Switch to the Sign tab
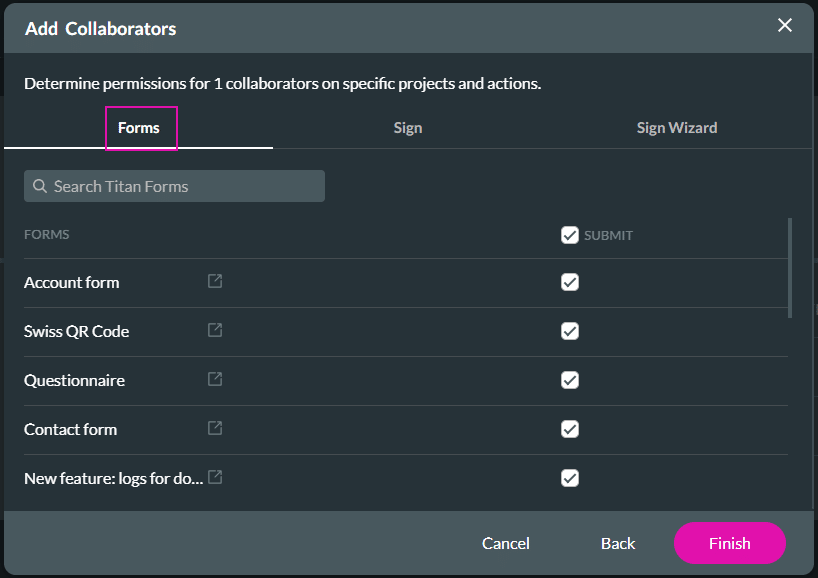Image resolution: width=818 pixels, height=578 pixels. [x=408, y=127]
